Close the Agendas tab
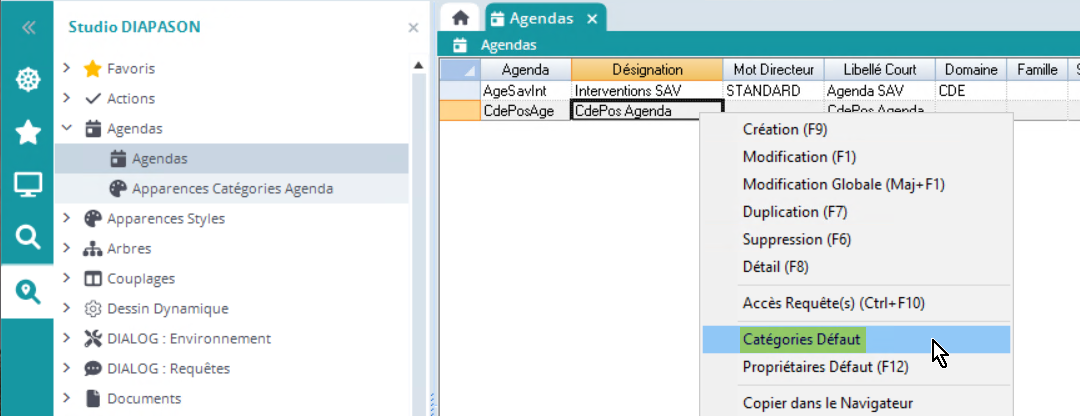 pos(592,18)
